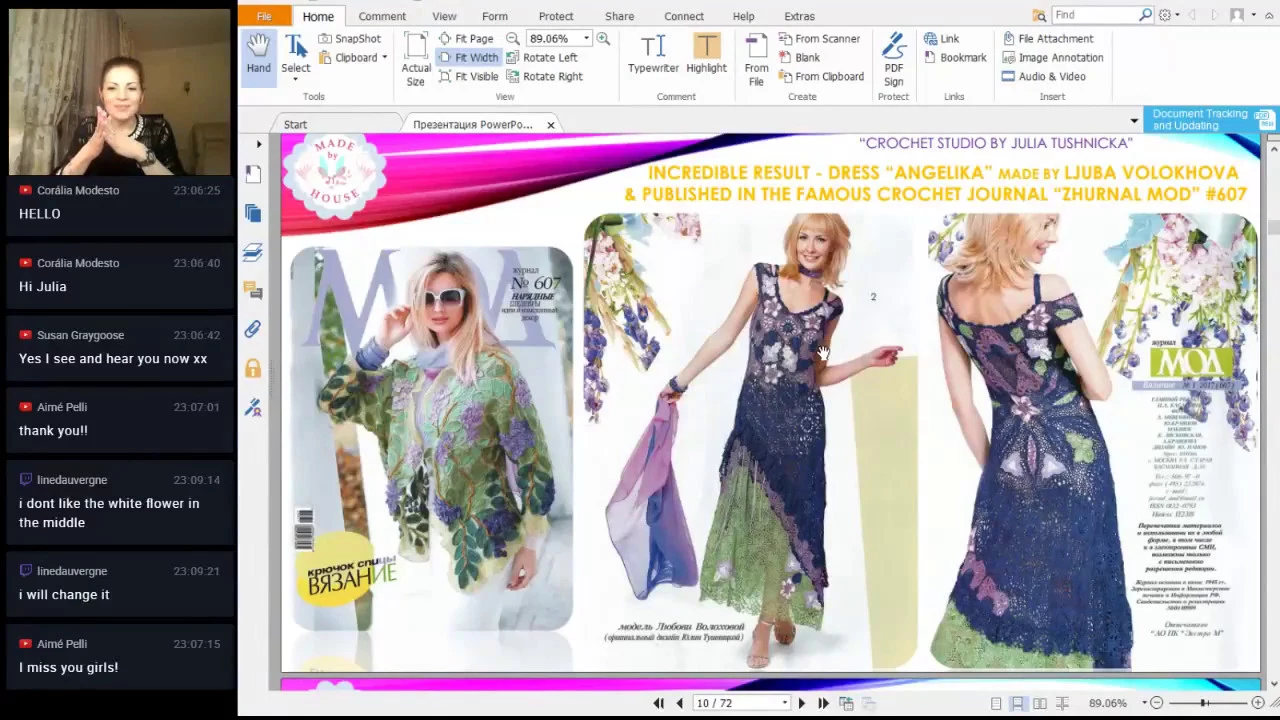Screen dimensions: 1280x720
Task: Open the PDF Sign tool
Action: pos(893,59)
